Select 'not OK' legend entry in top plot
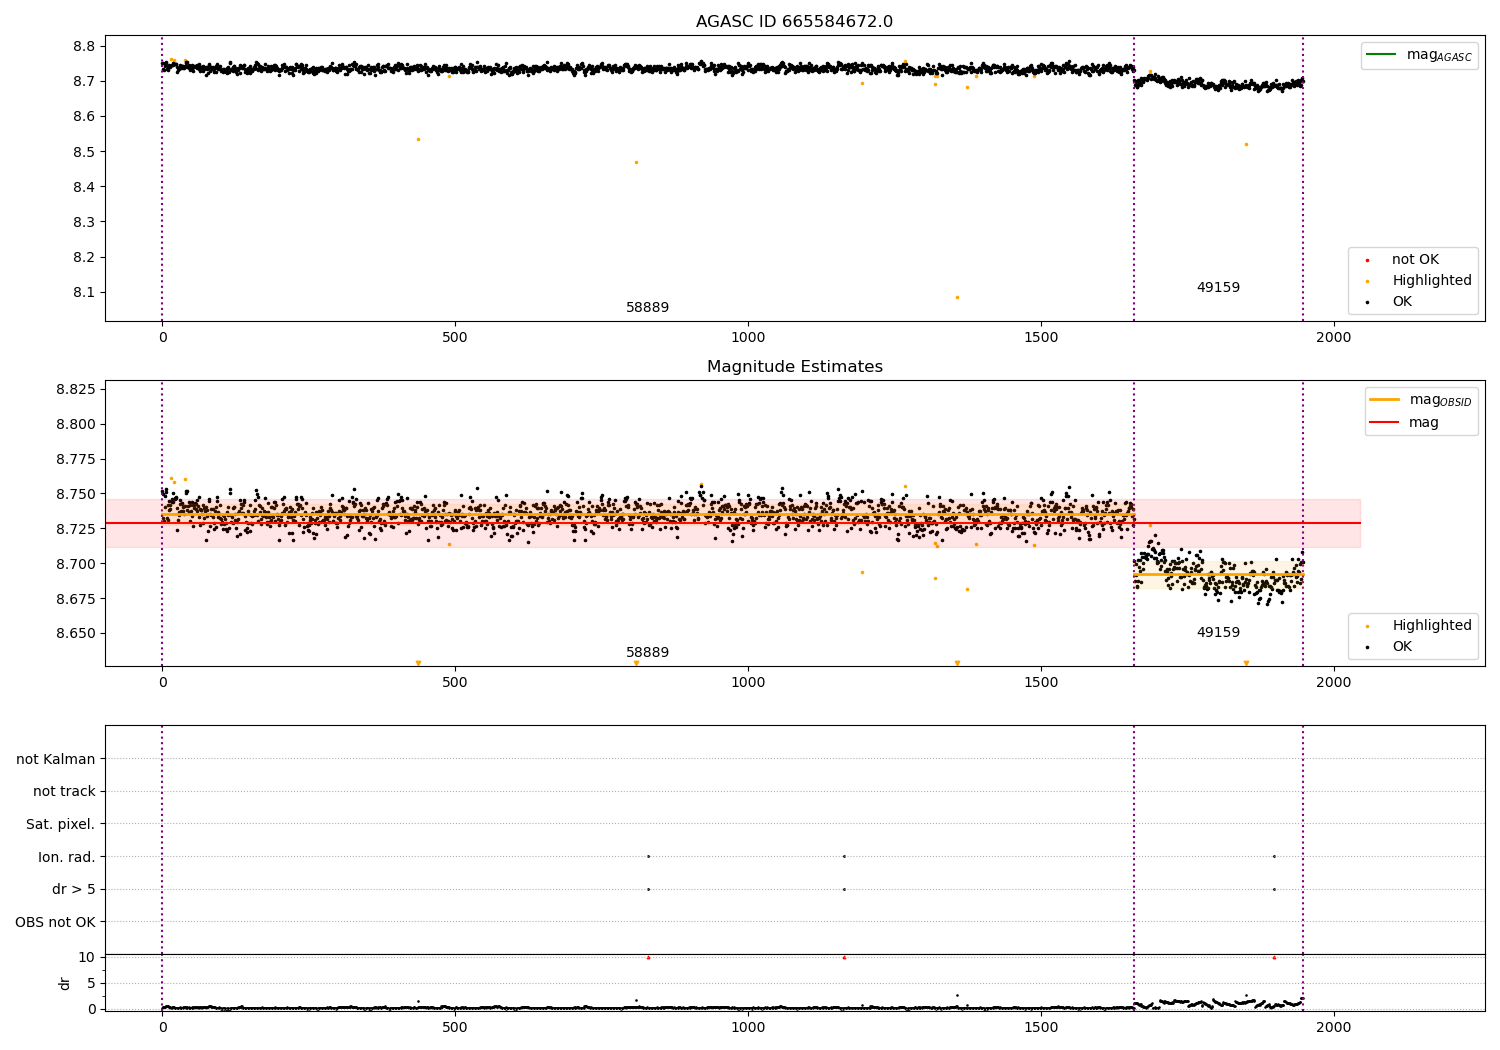The image size is (1500, 1050). (x=1415, y=260)
